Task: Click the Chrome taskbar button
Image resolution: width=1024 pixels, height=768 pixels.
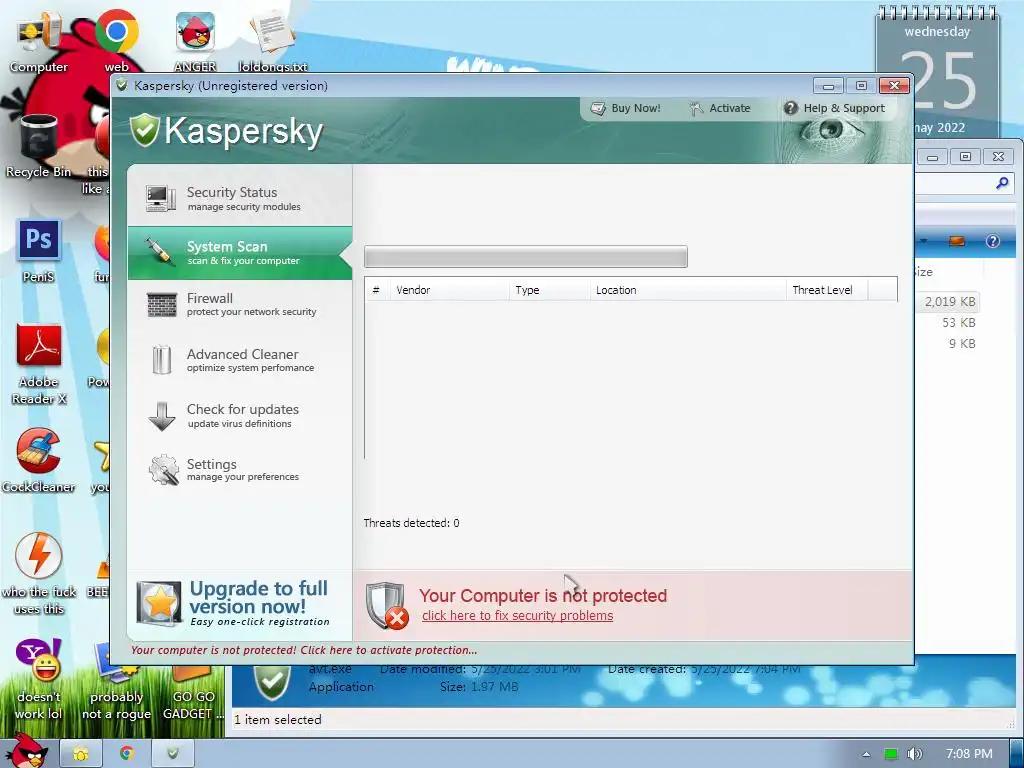Action: pyautogui.click(x=127, y=754)
